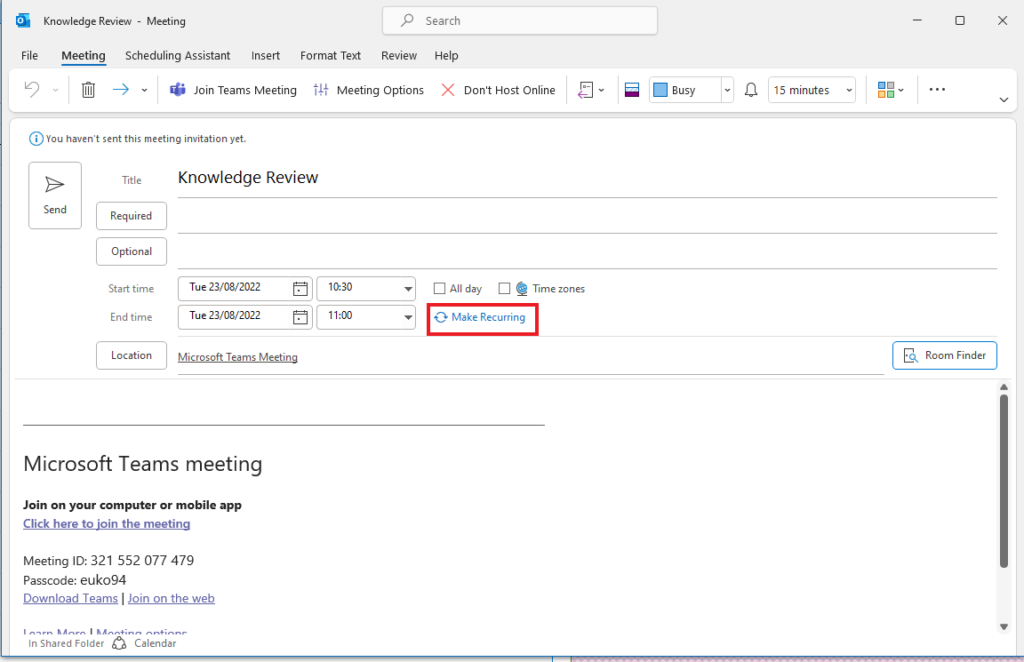Open the File menu
The image size is (1024, 662).
click(x=29, y=55)
